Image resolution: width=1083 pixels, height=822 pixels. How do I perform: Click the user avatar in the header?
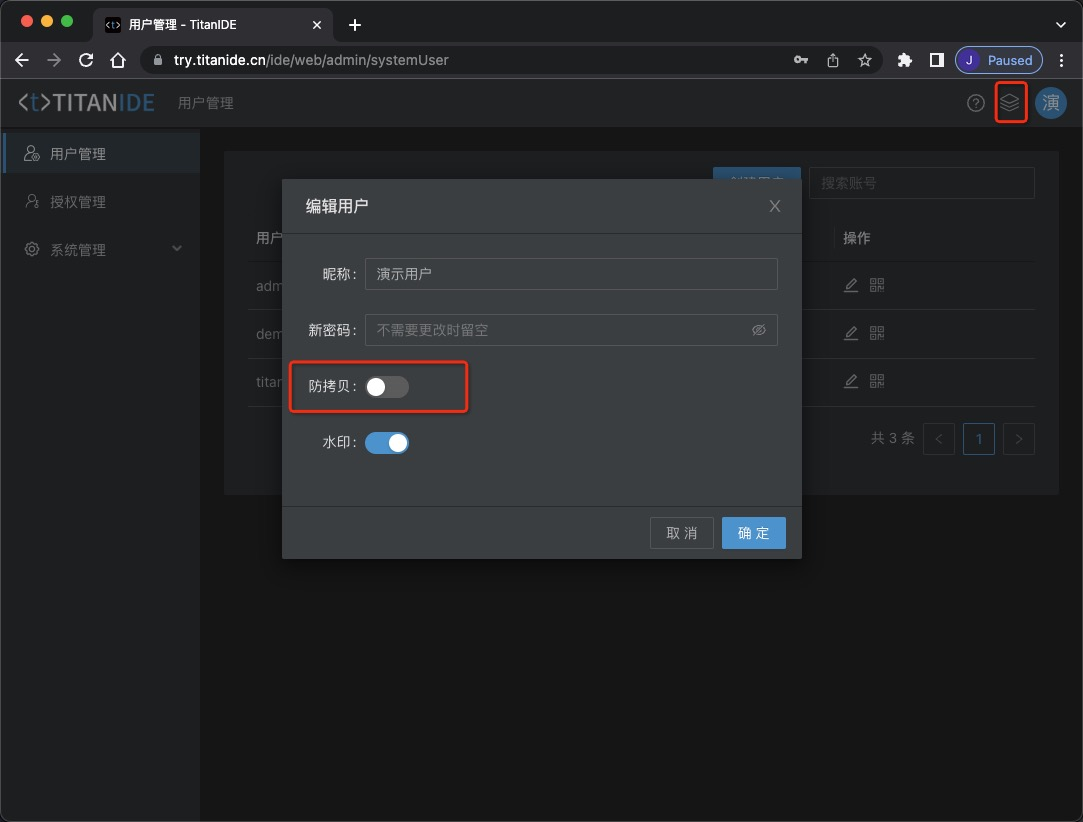(1050, 102)
